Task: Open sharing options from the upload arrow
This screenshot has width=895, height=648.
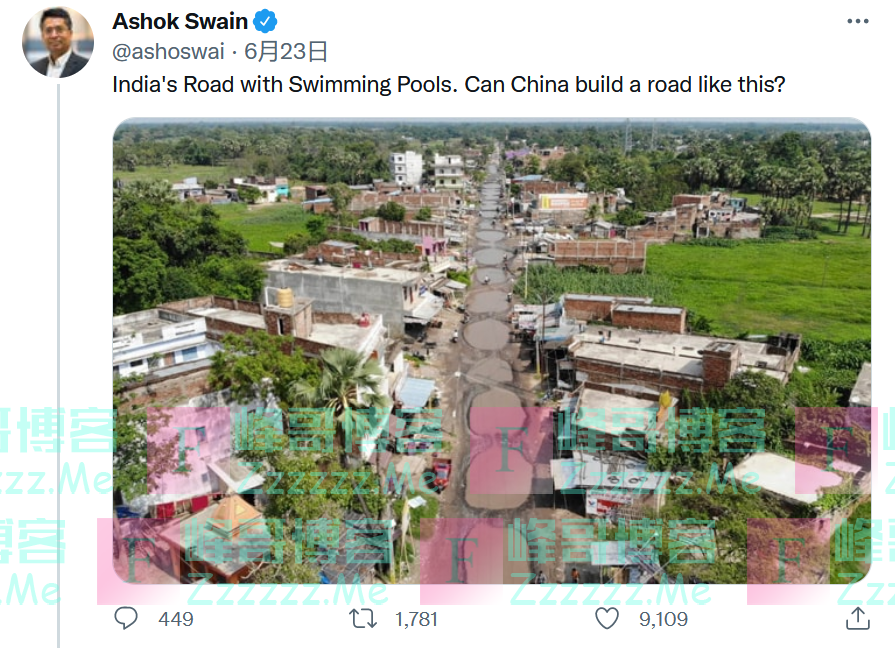Action: coord(858,618)
